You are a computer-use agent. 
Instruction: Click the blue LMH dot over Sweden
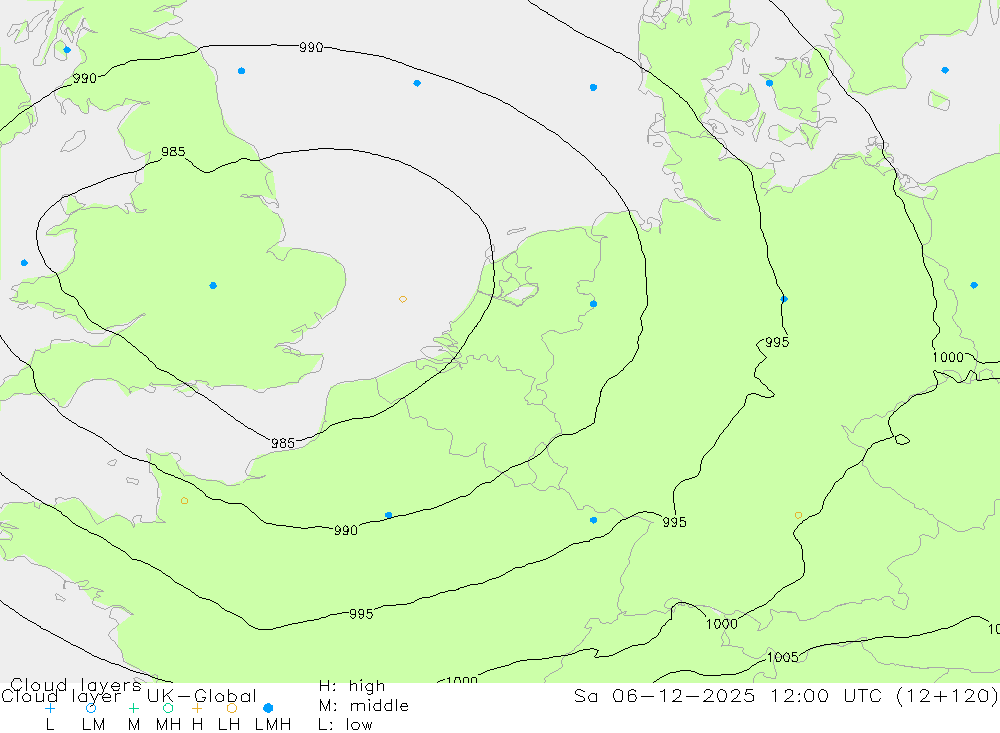tap(945, 70)
